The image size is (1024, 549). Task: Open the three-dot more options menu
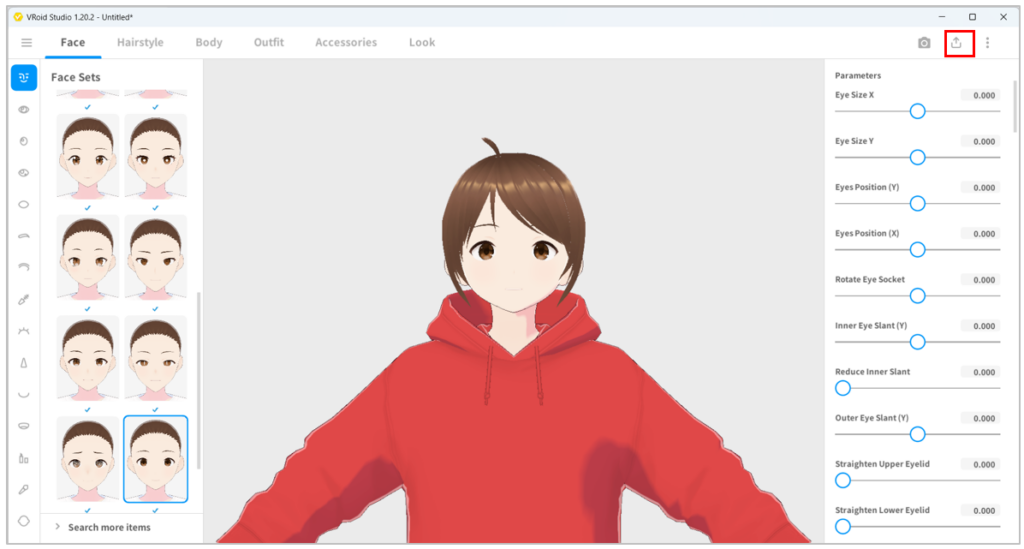(988, 43)
